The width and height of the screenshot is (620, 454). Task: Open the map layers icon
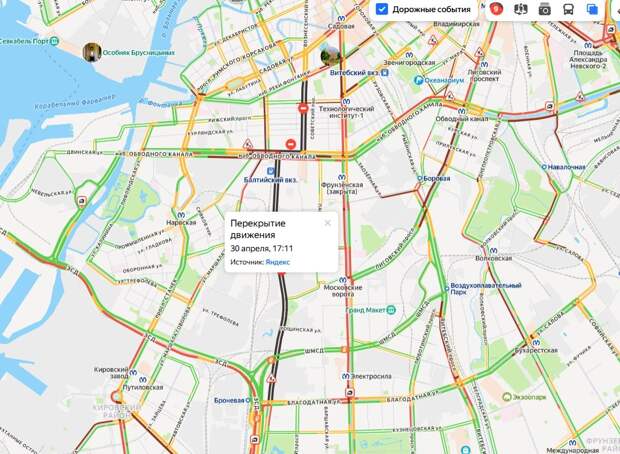(x=592, y=9)
